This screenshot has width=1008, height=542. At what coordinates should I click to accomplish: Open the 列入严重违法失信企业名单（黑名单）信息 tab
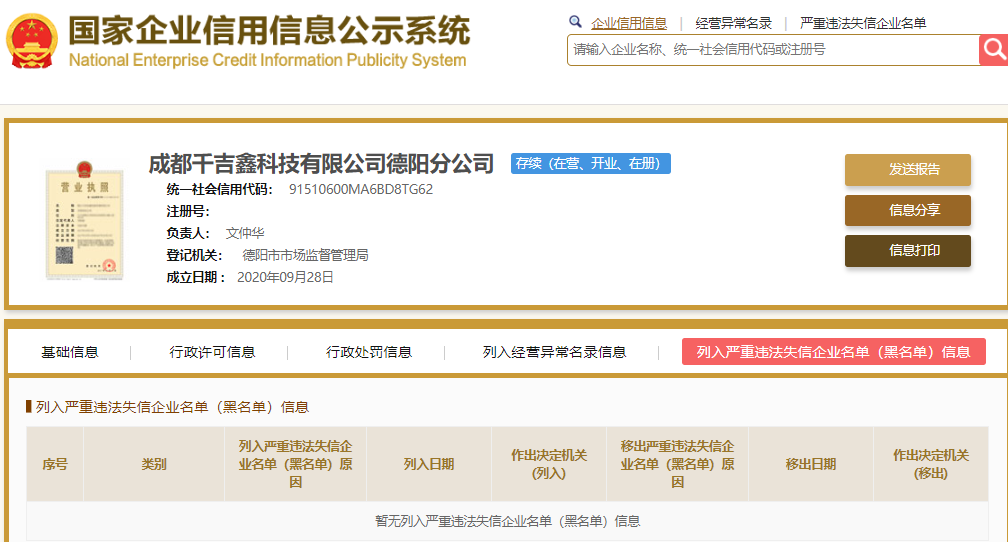click(834, 352)
